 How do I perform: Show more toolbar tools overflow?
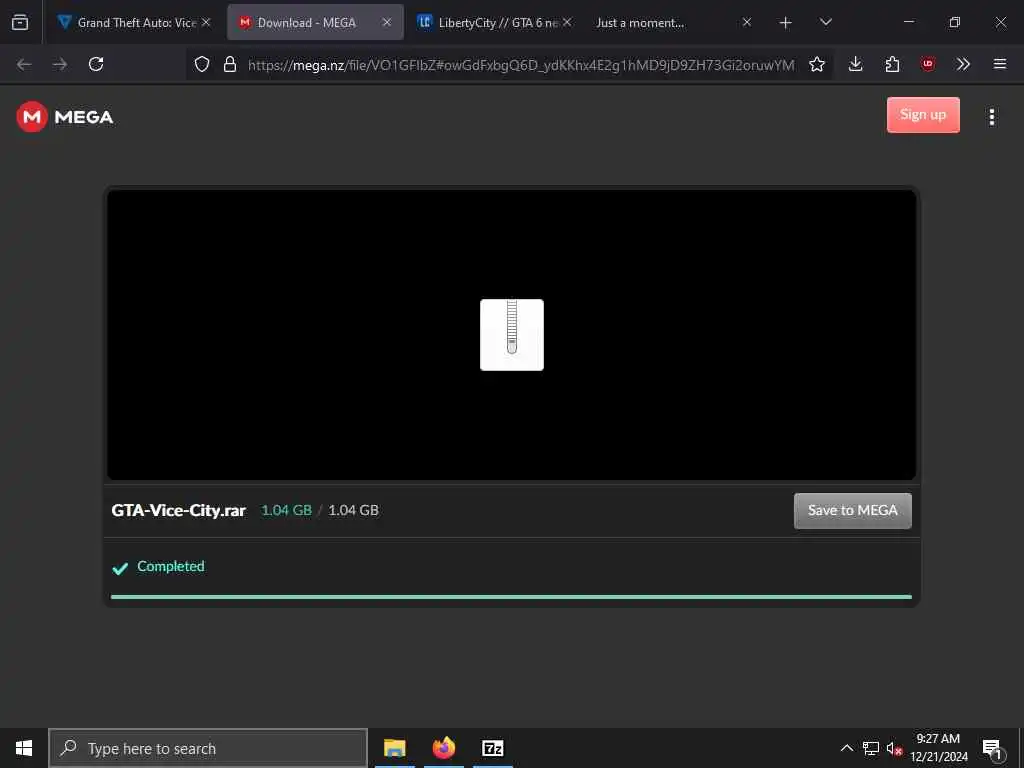tap(963, 64)
